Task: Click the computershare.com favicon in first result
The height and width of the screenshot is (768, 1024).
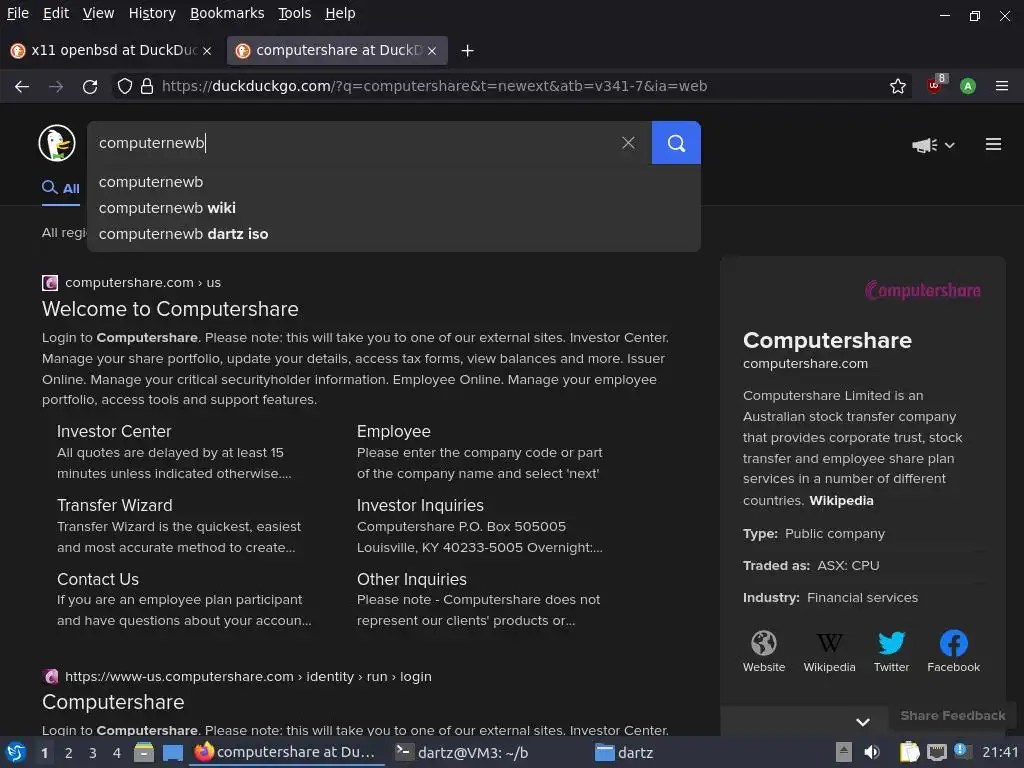Action: coord(50,283)
